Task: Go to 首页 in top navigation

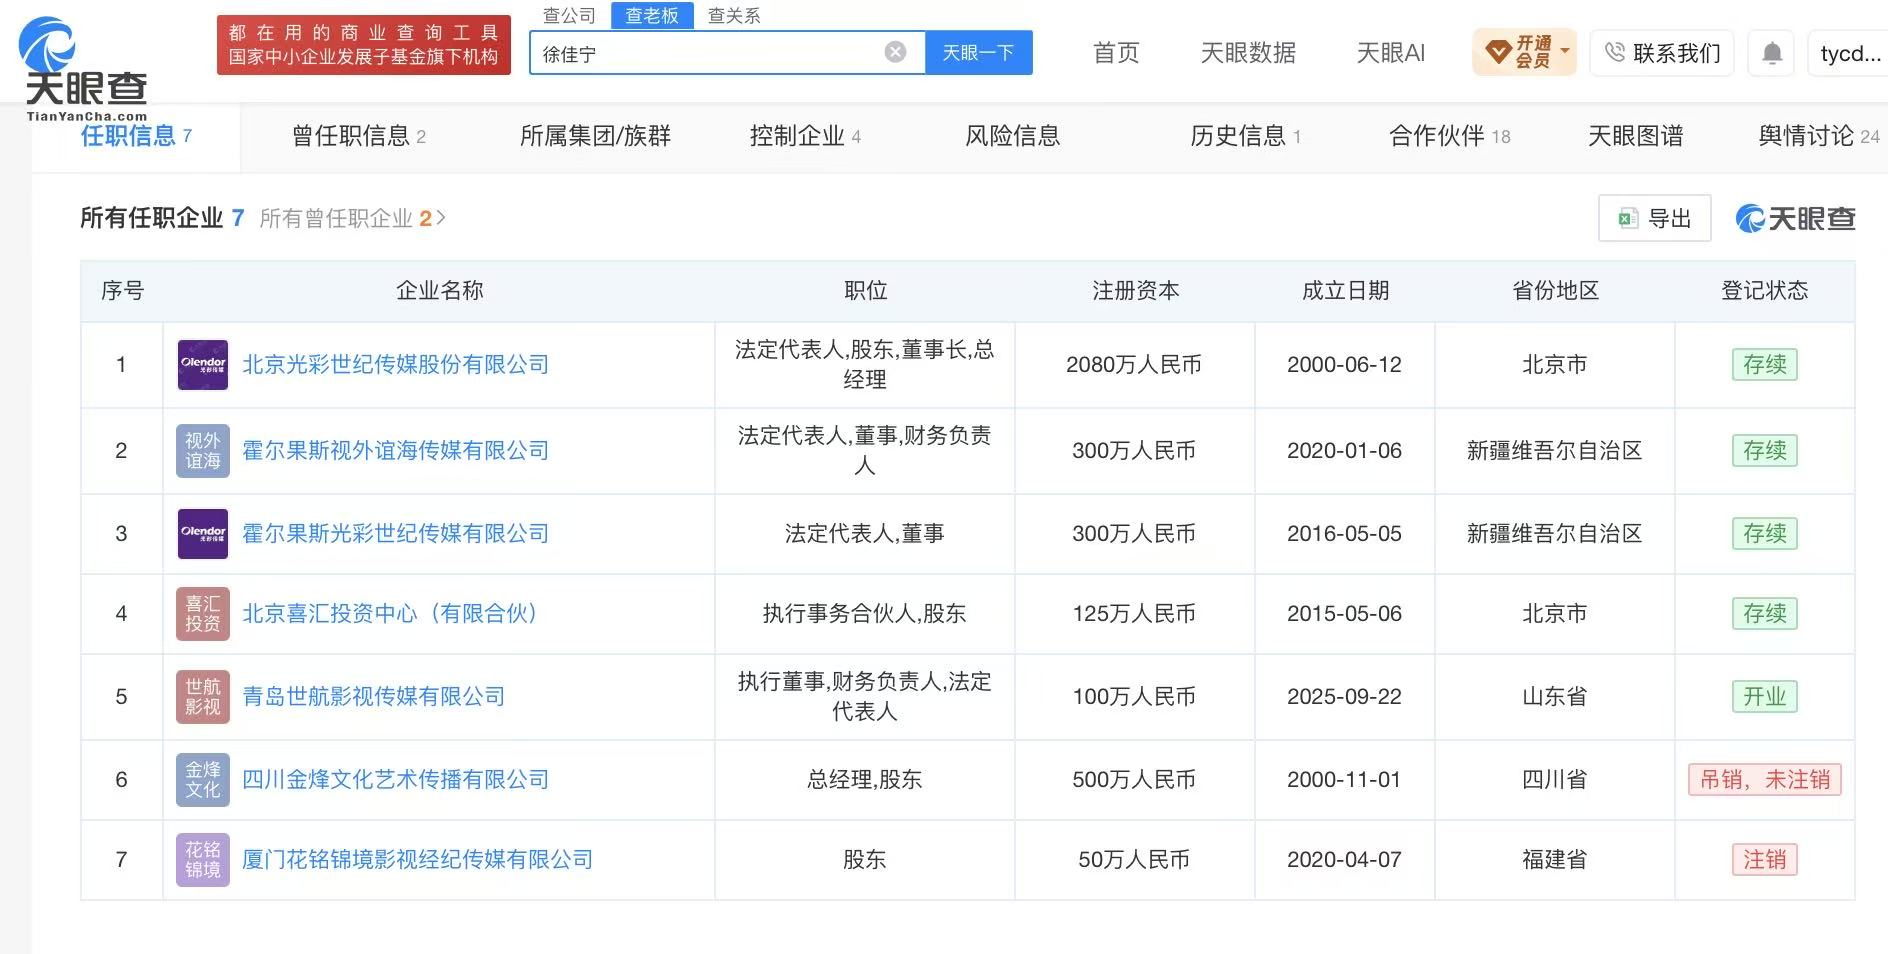Action: pyautogui.click(x=1116, y=53)
